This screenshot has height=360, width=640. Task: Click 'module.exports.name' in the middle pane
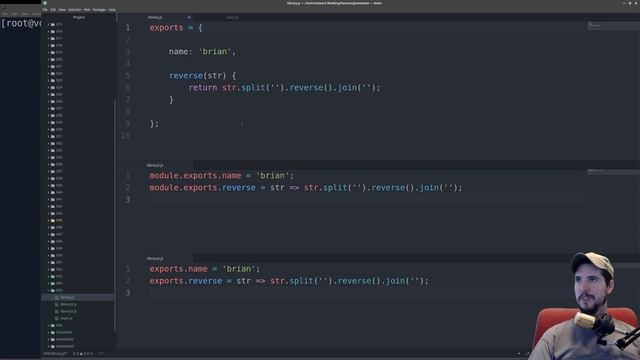(x=195, y=176)
